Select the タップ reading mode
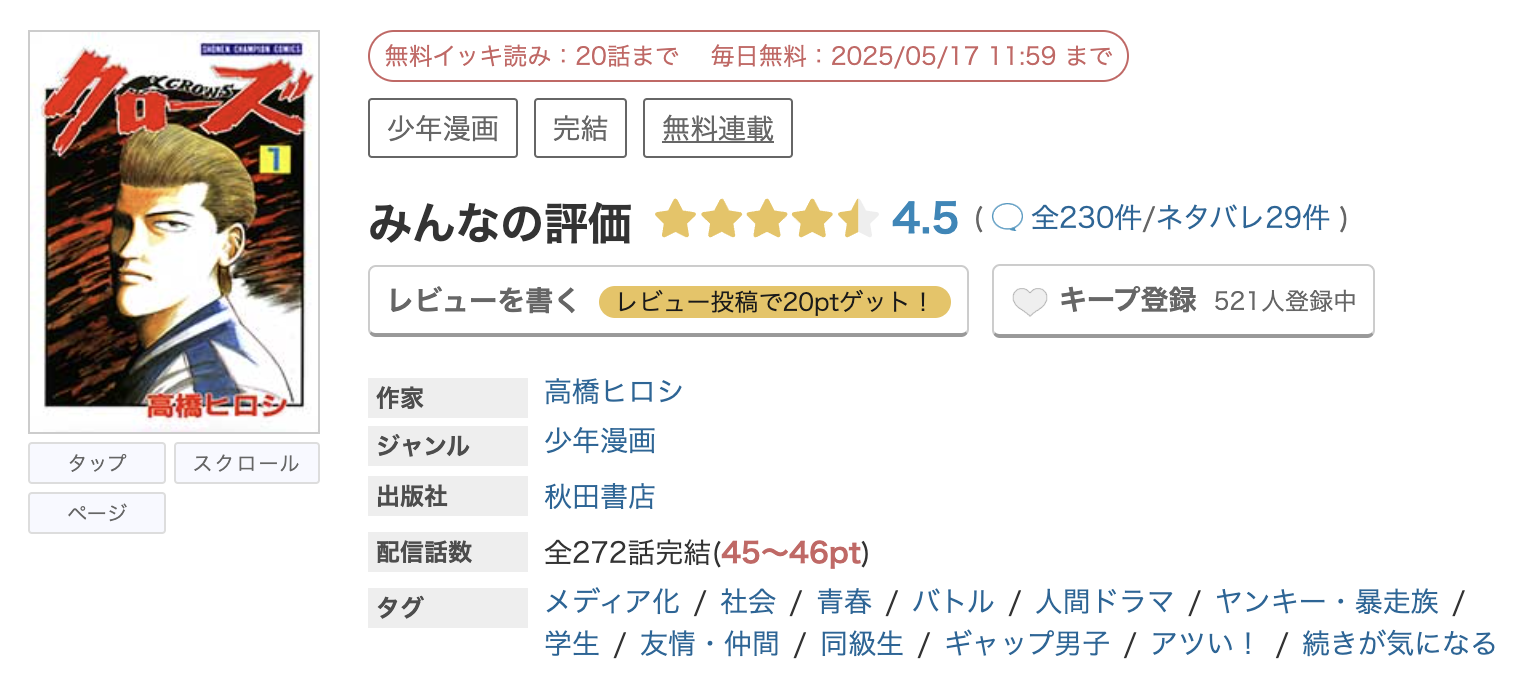The height and width of the screenshot is (698, 1536). (96, 462)
